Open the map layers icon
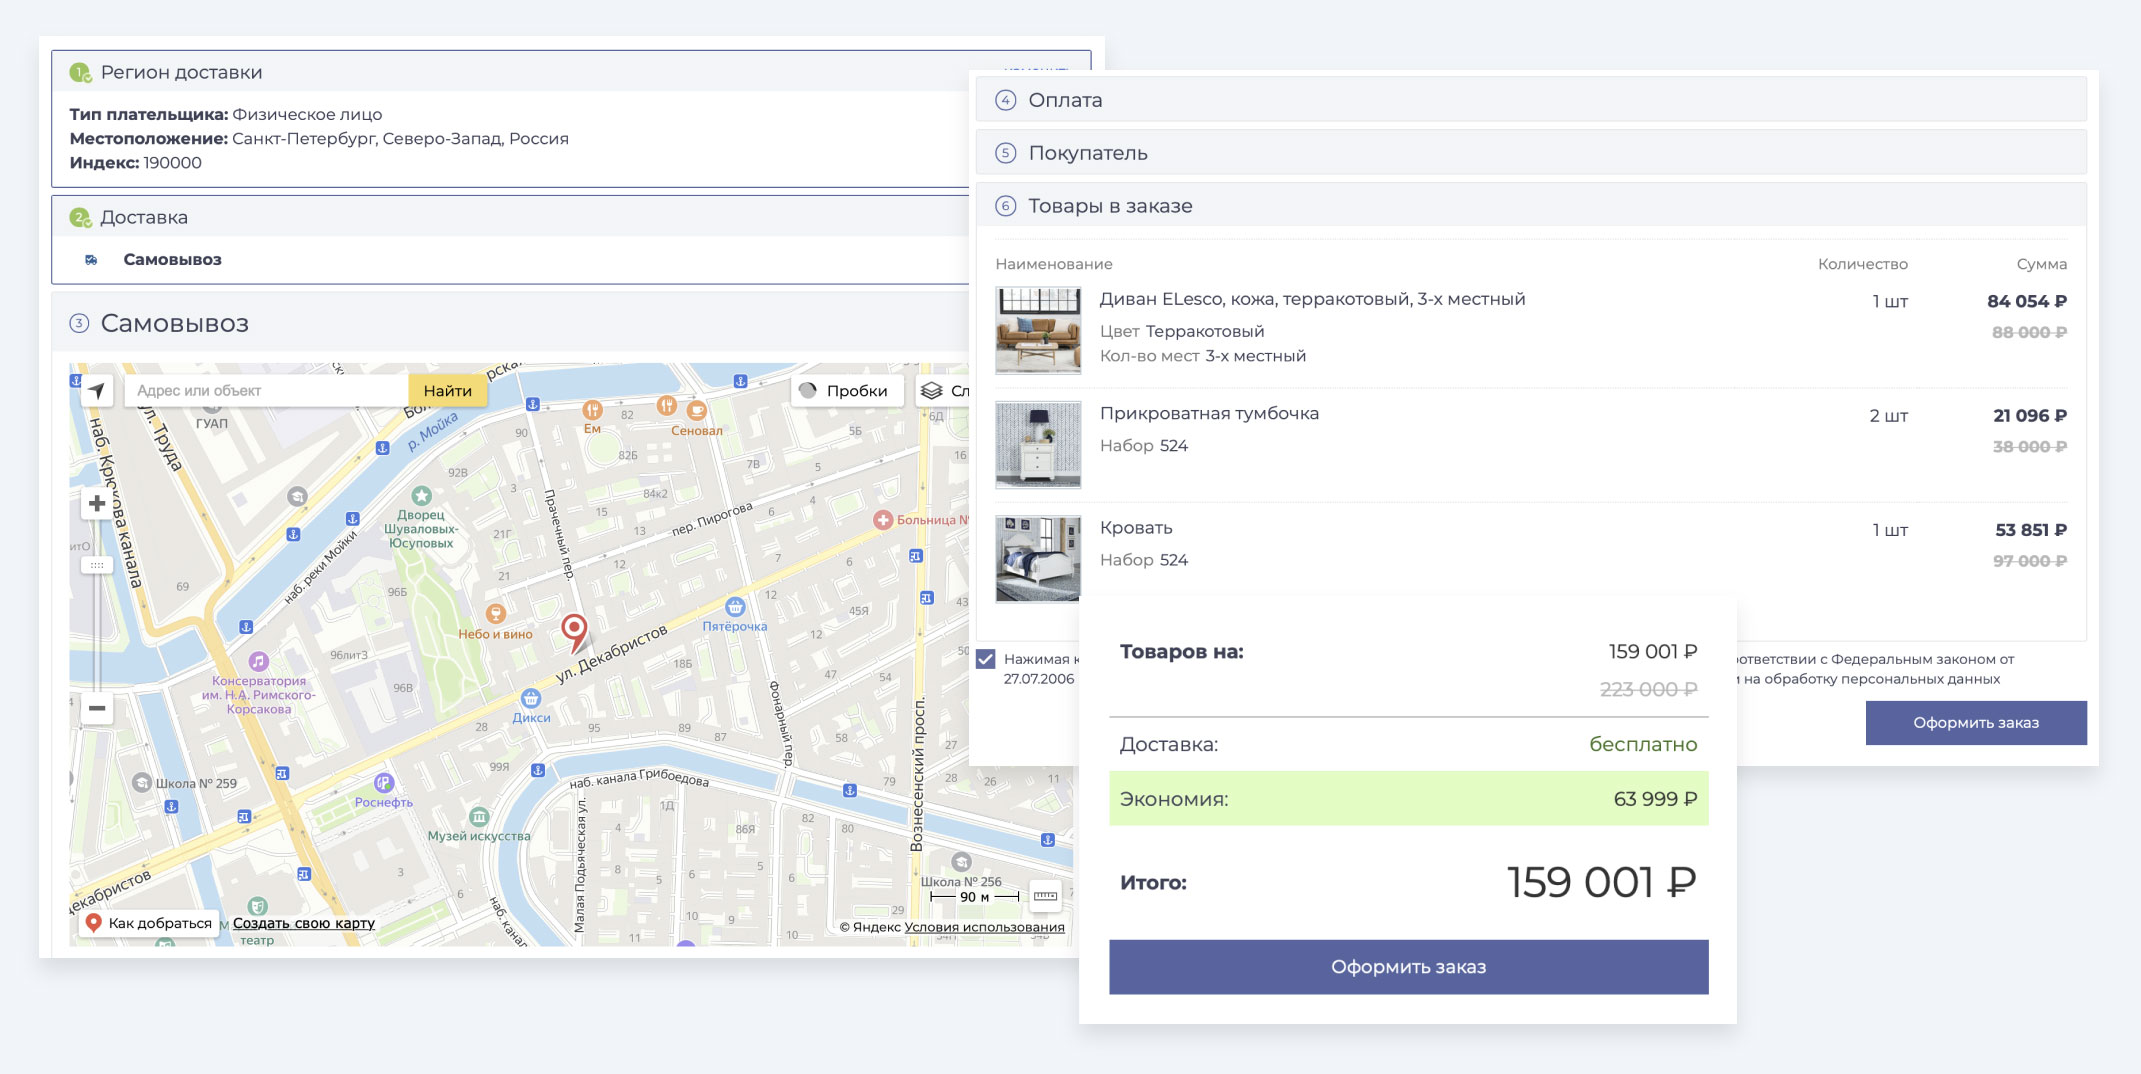2141x1074 pixels. (x=932, y=391)
